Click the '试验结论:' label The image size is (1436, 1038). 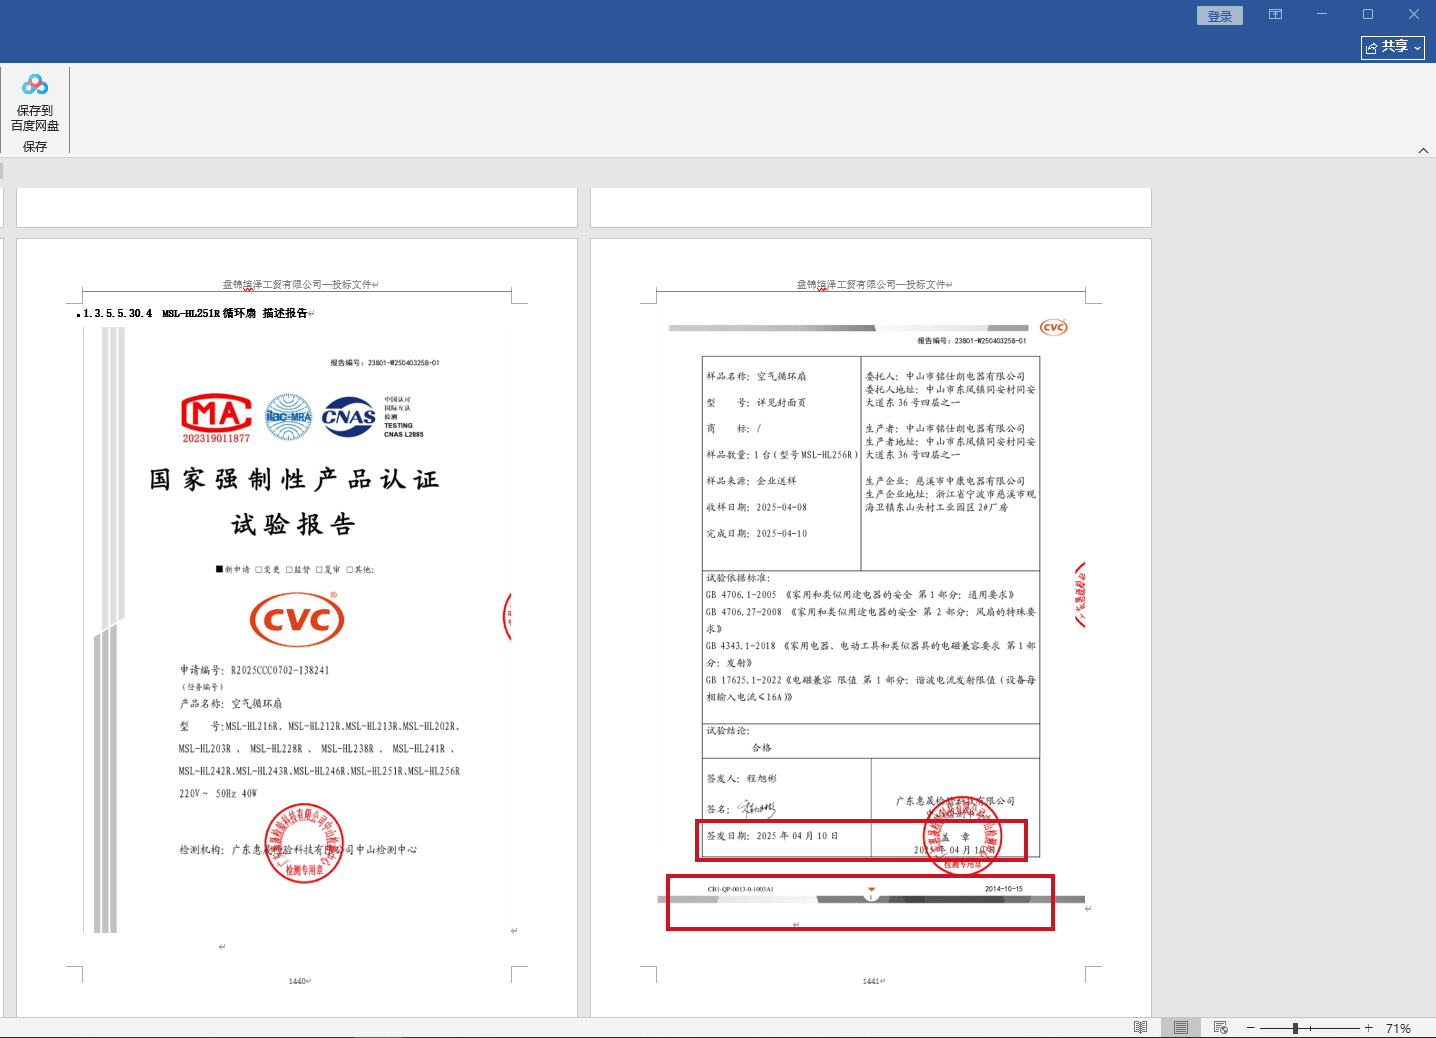(x=728, y=731)
